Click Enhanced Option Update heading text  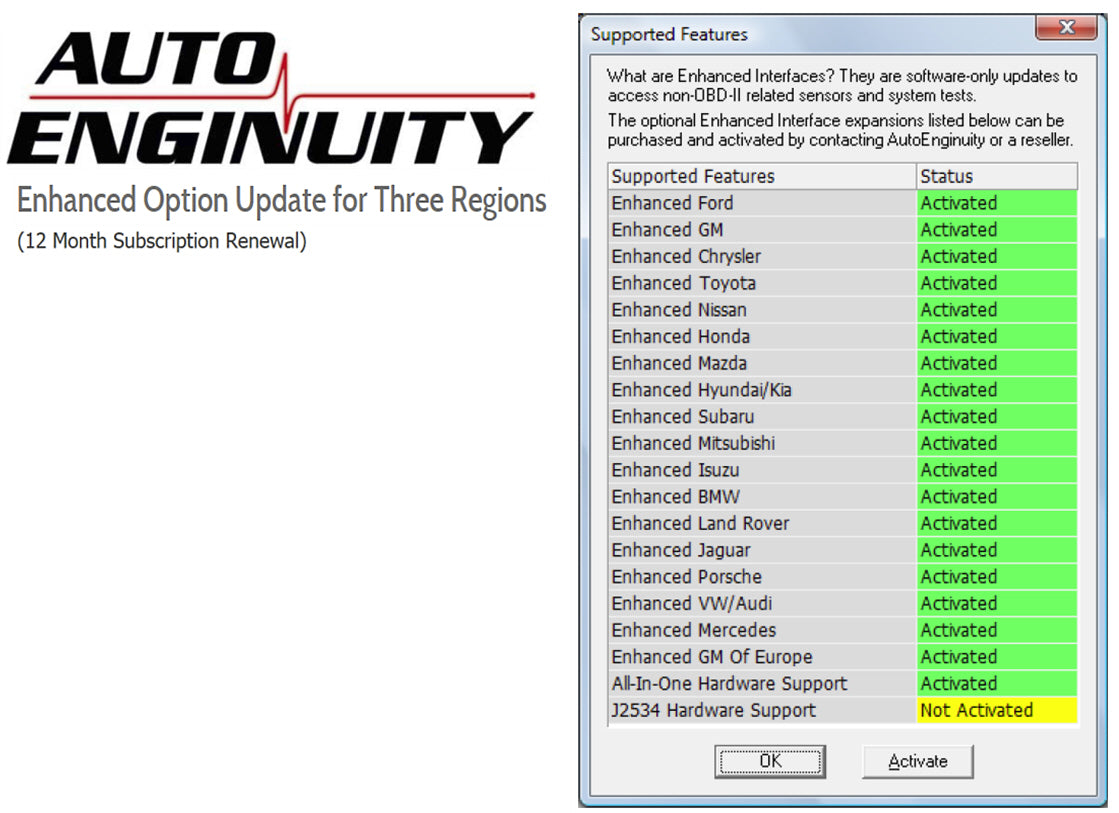coord(281,200)
